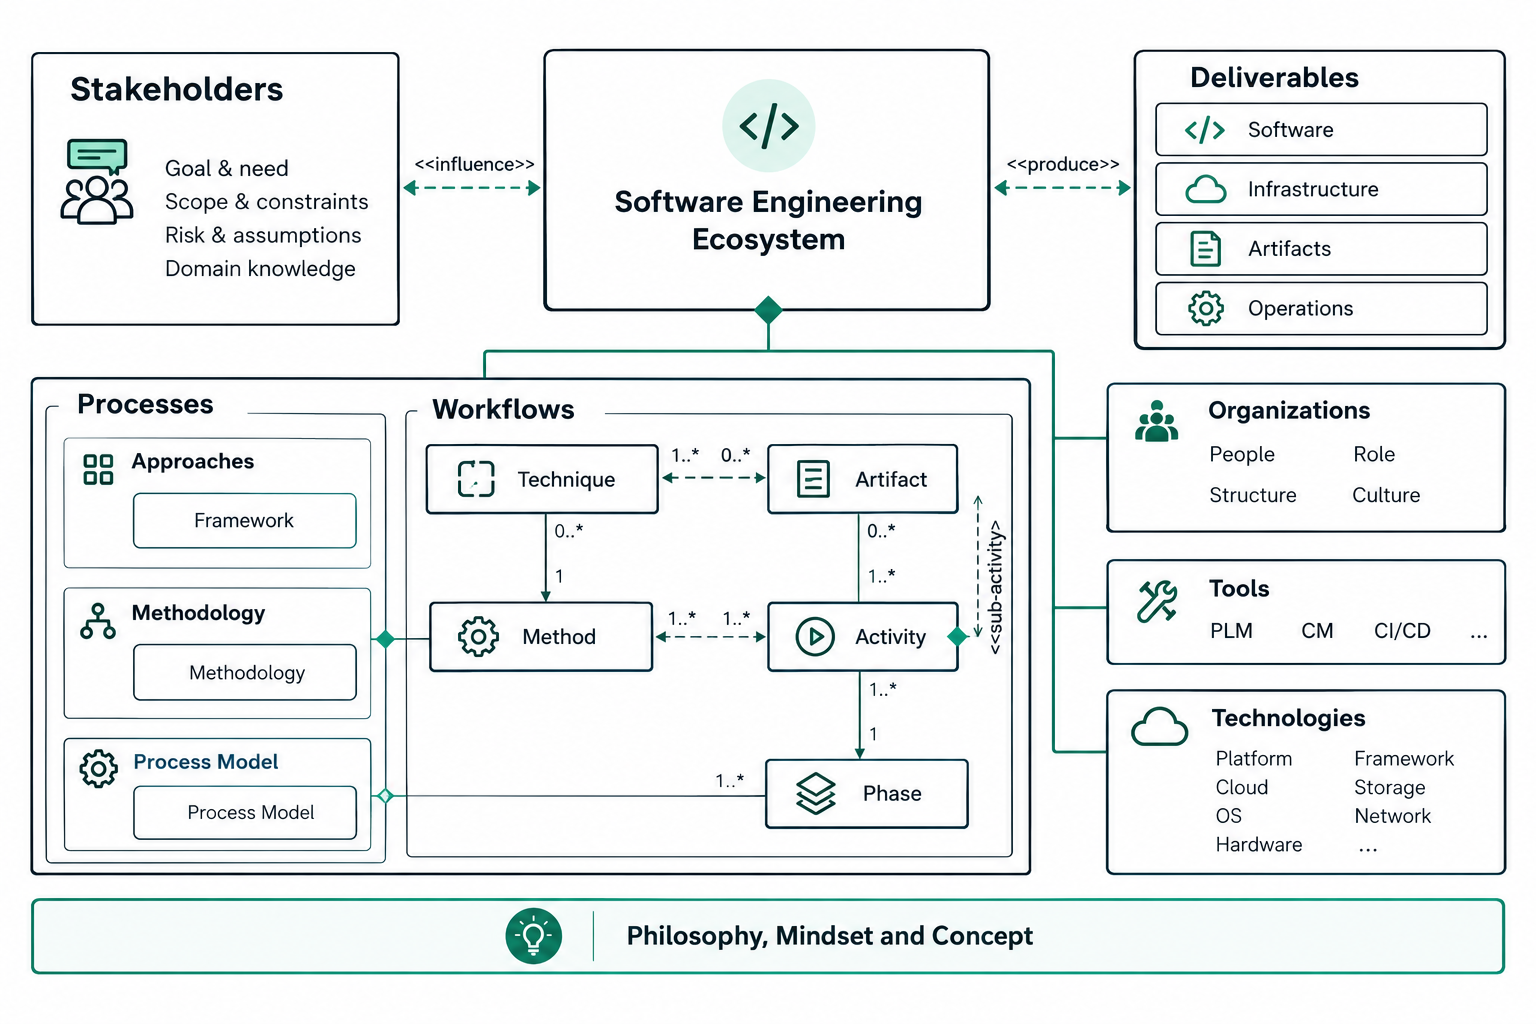Click the gear icon in the Method node

pos(478,637)
